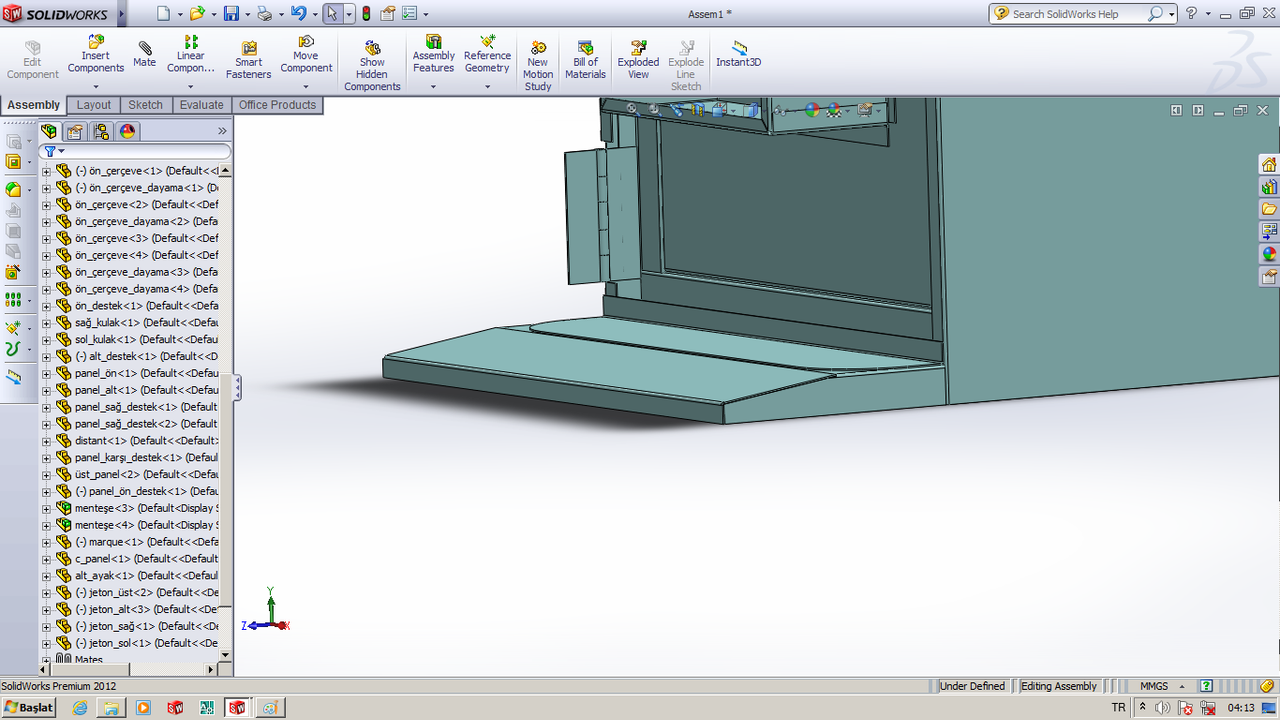Open the media player taskbar icon
The width and height of the screenshot is (1280, 720).
click(x=142, y=707)
